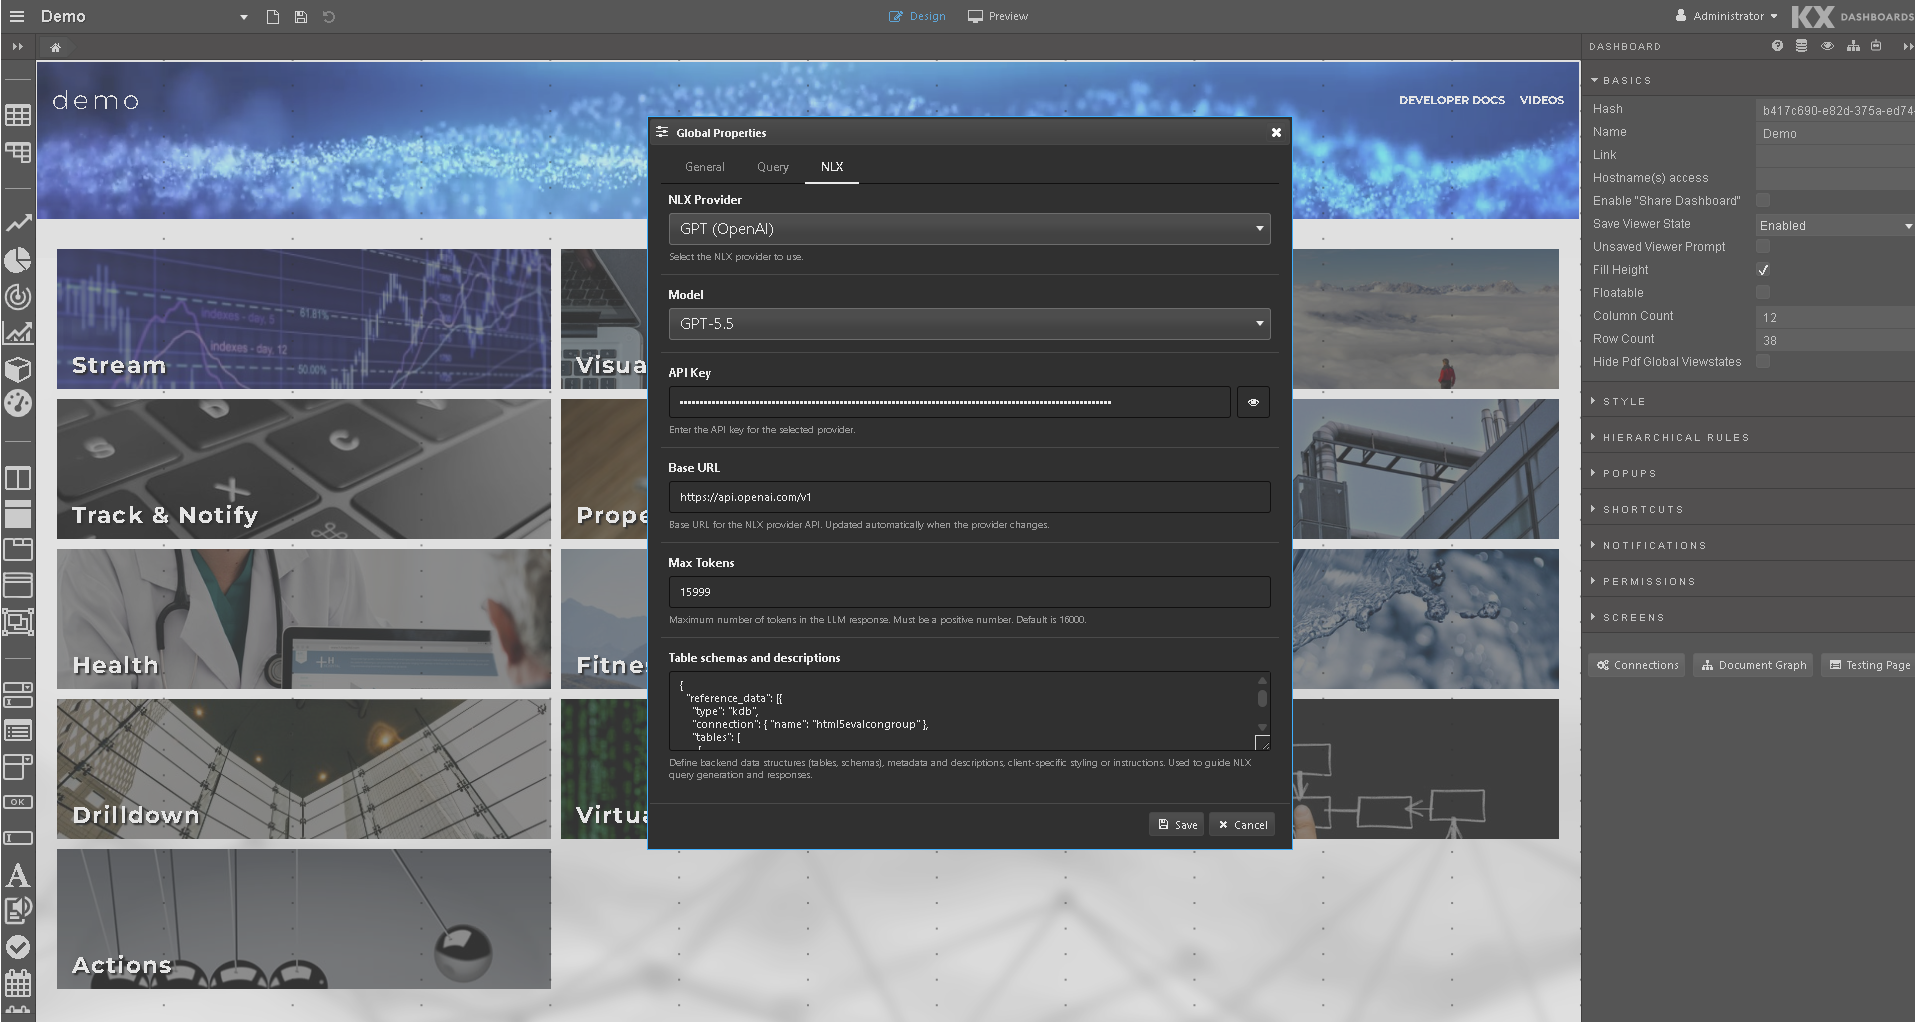The image size is (1915, 1022).
Task: Switch to Design mode
Action: (917, 16)
